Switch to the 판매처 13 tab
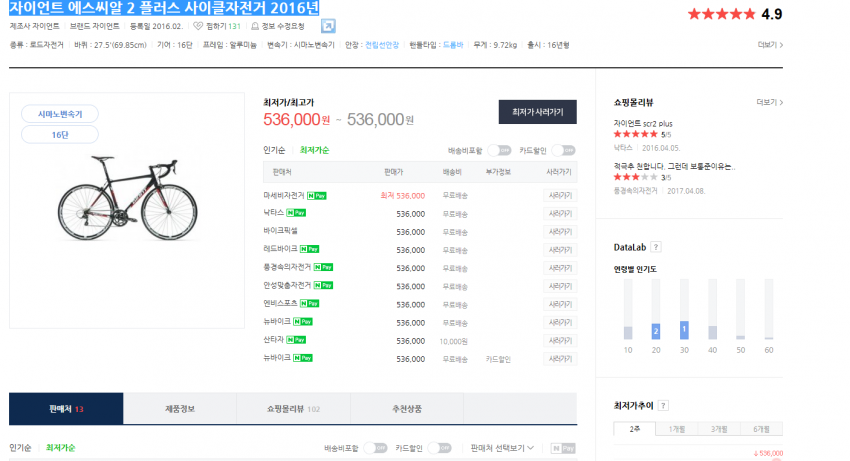This screenshot has height=461, width=850. (66, 409)
